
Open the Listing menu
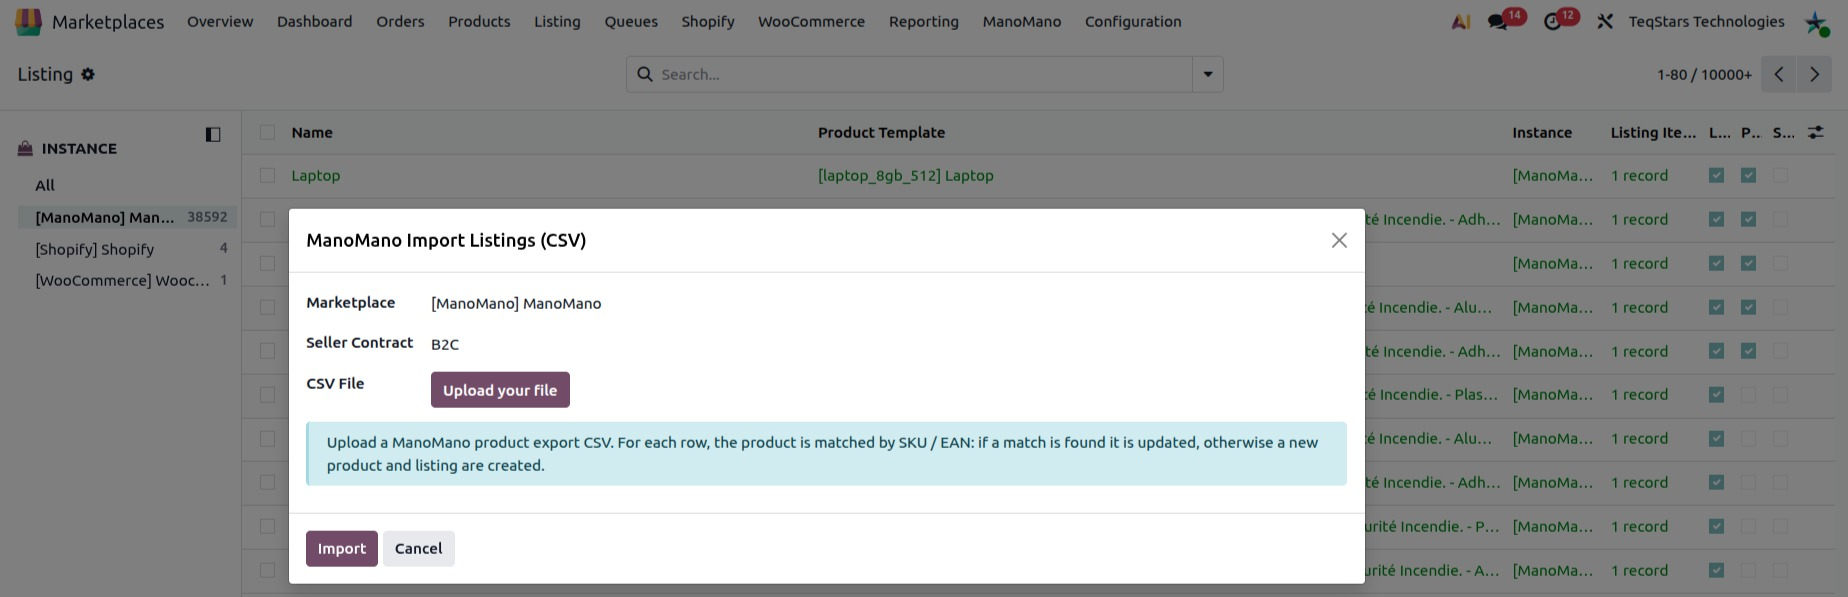[557, 22]
